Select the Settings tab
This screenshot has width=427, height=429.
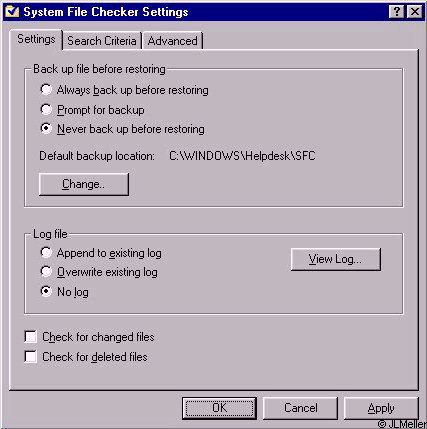[x=36, y=40]
